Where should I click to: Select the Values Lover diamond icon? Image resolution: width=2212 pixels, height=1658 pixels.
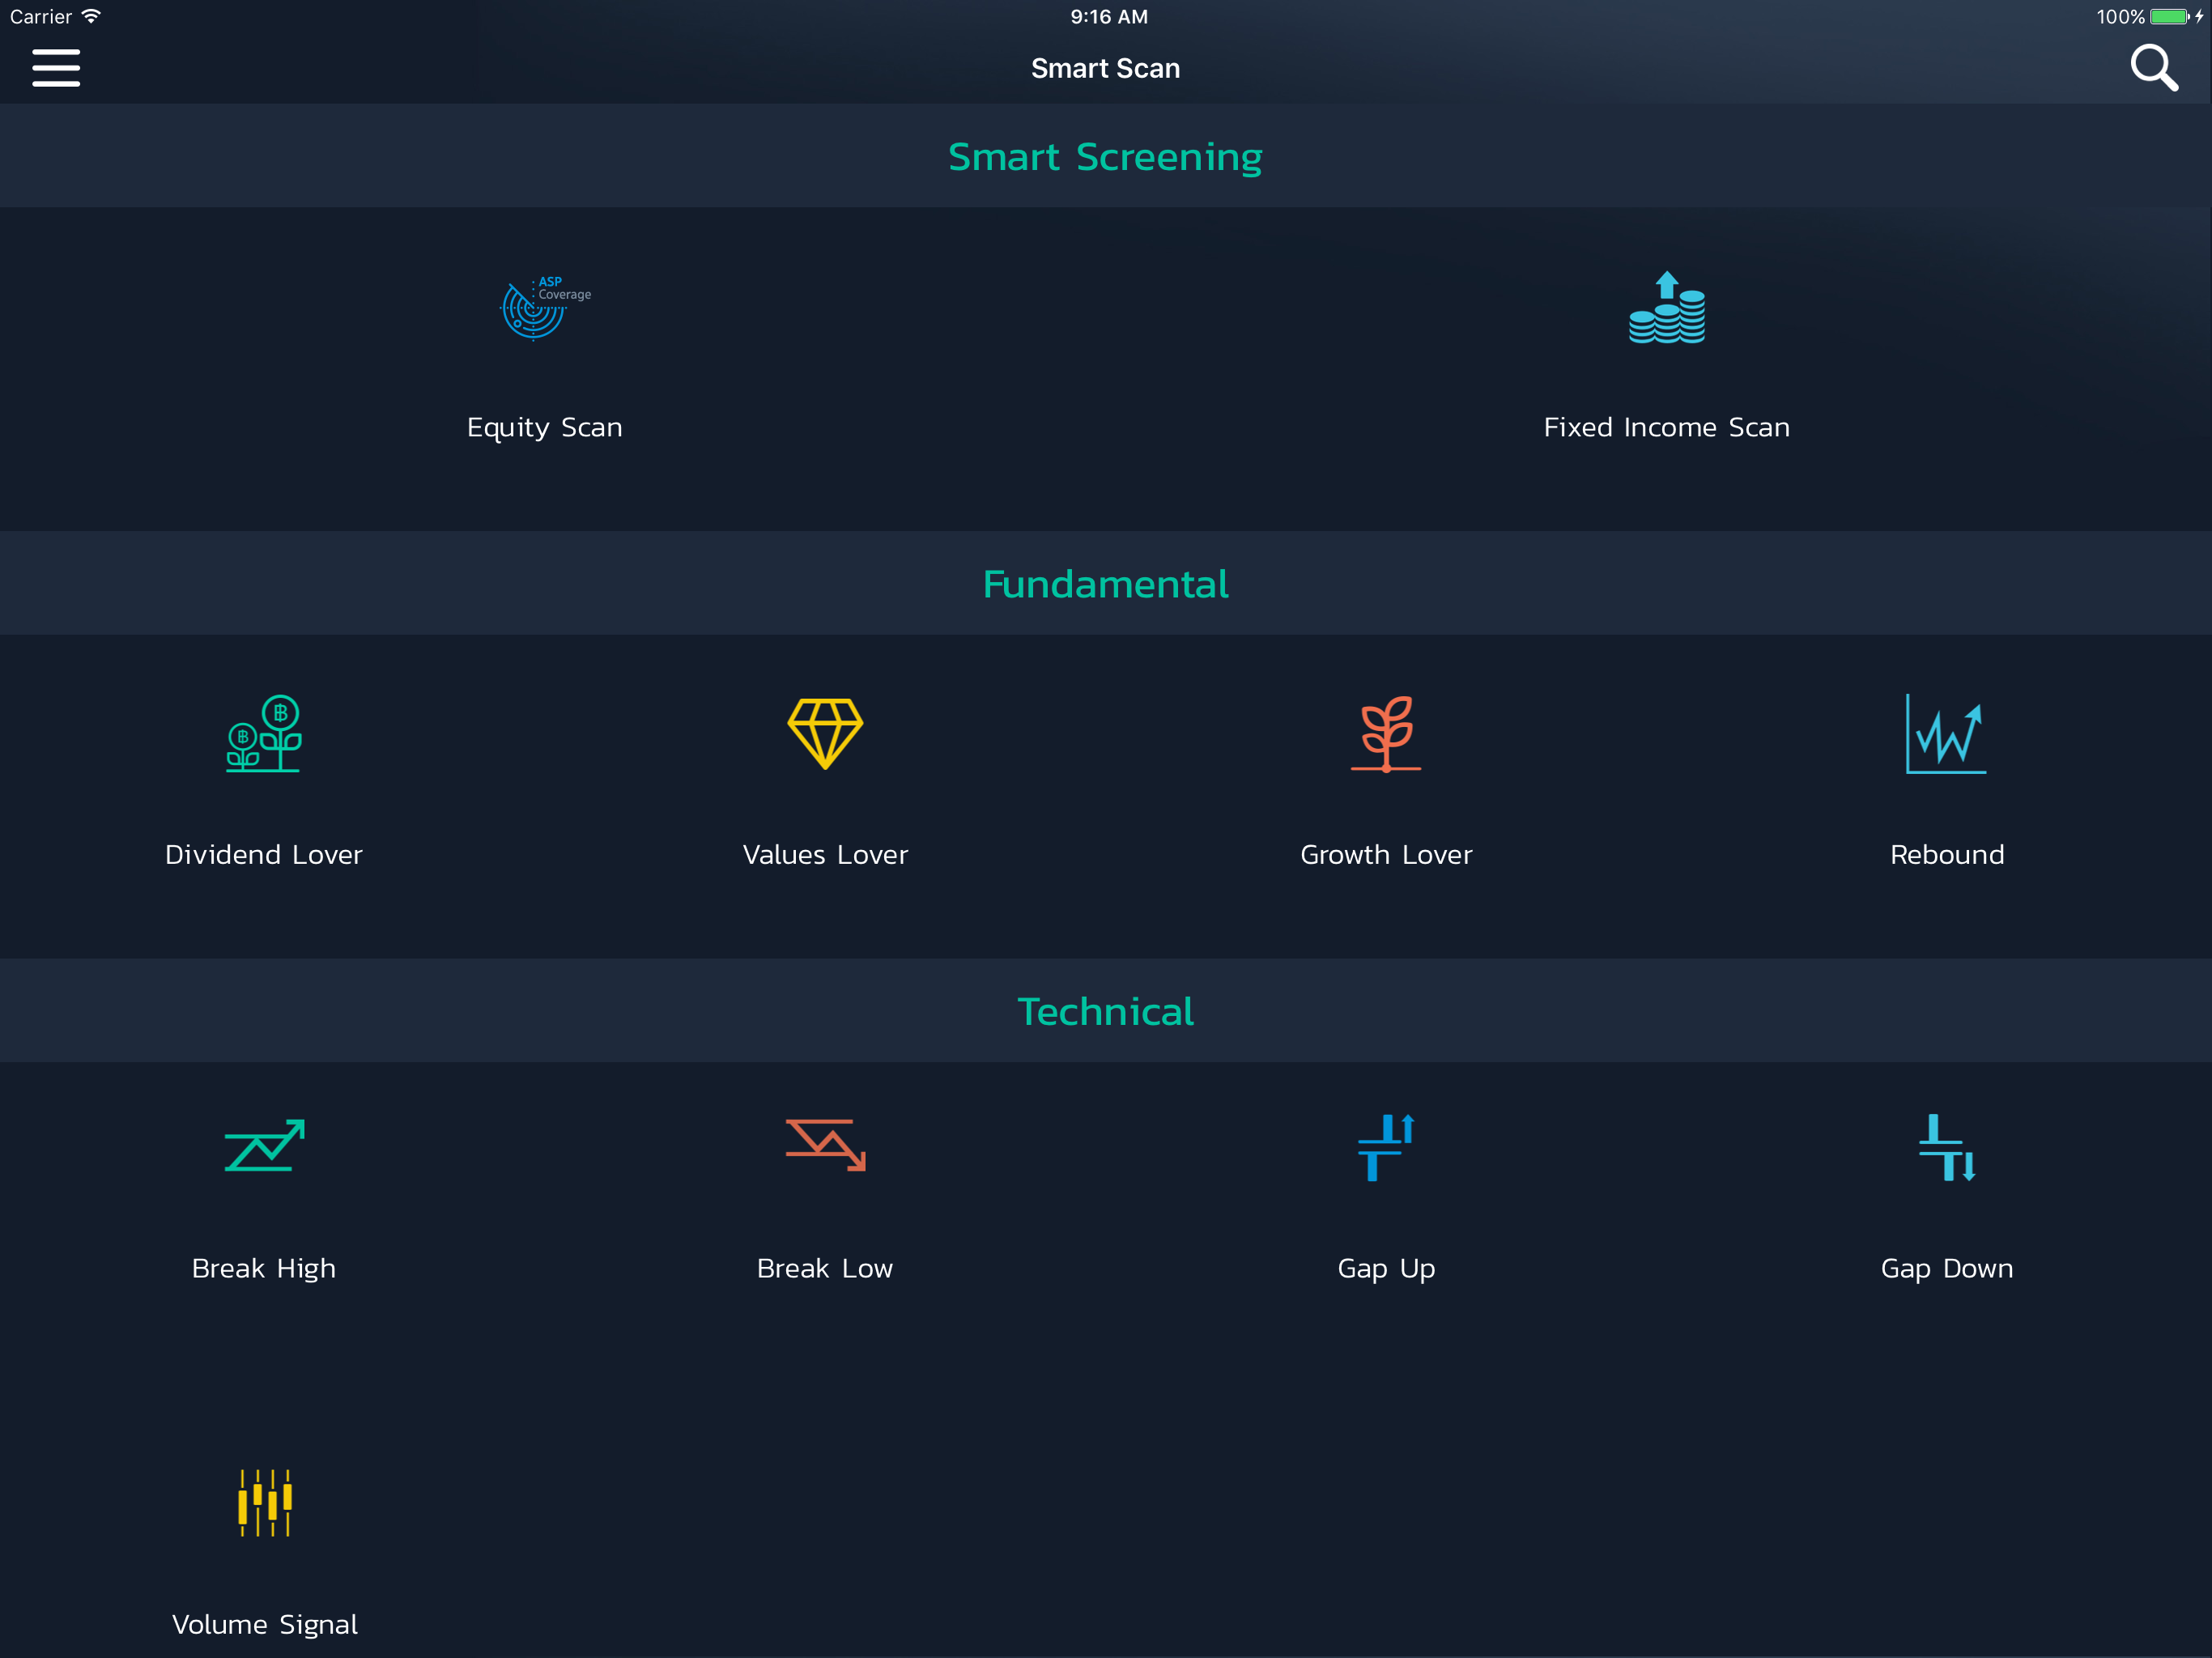825,734
